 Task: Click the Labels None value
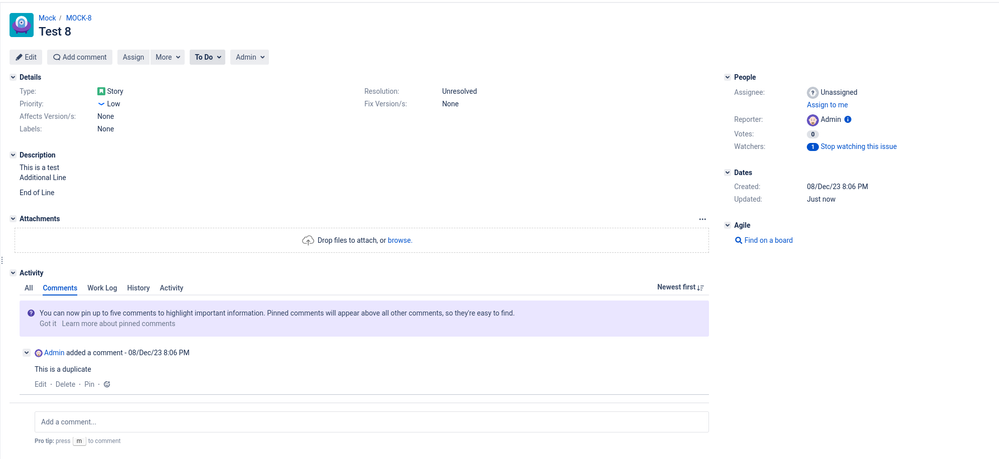pyautogui.click(x=106, y=129)
